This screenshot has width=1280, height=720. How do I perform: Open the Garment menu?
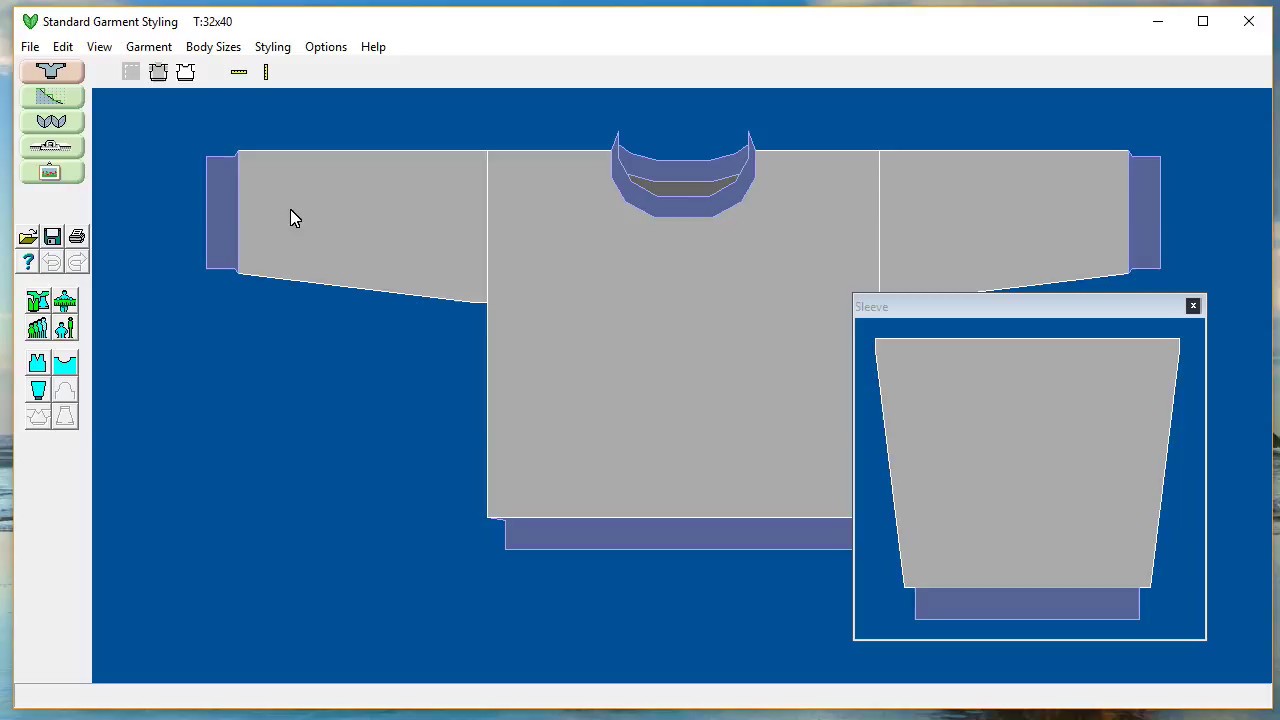point(149,47)
